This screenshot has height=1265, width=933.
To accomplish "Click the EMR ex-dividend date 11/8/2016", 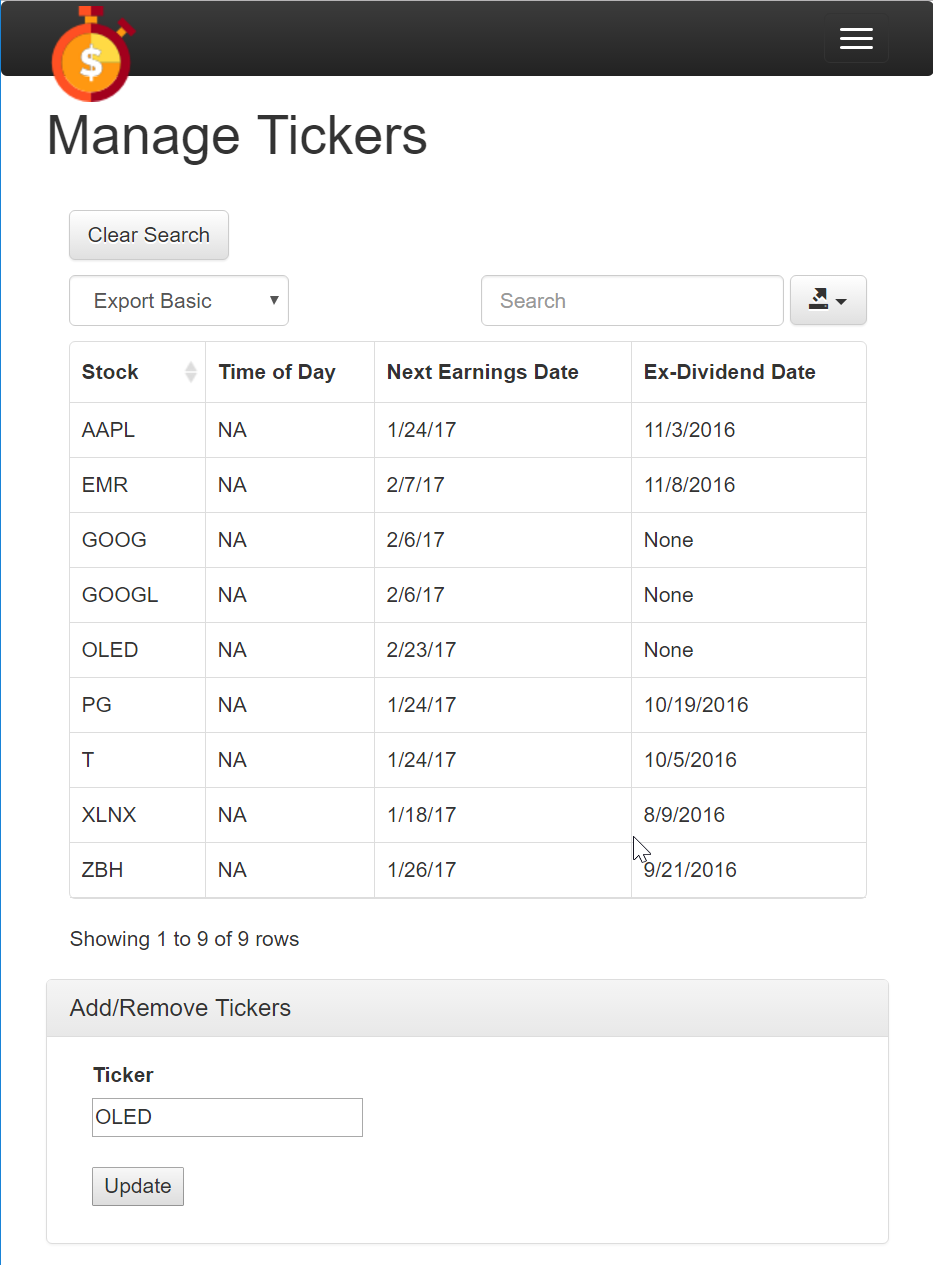I will click(x=690, y=485).
